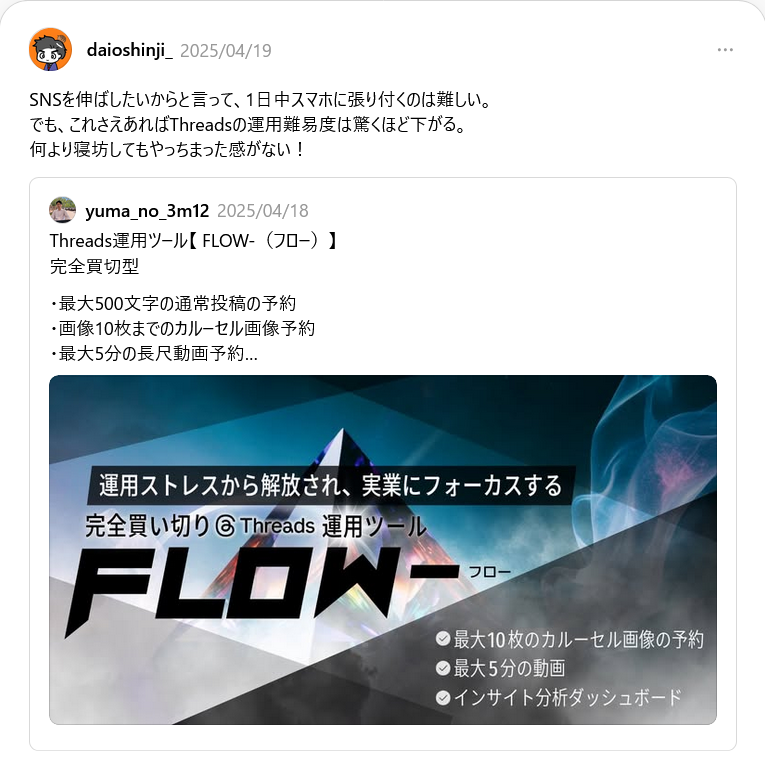Click the banner headline 運用ストレスから解放され
The image size is (765, 759).
pos(331,485)
